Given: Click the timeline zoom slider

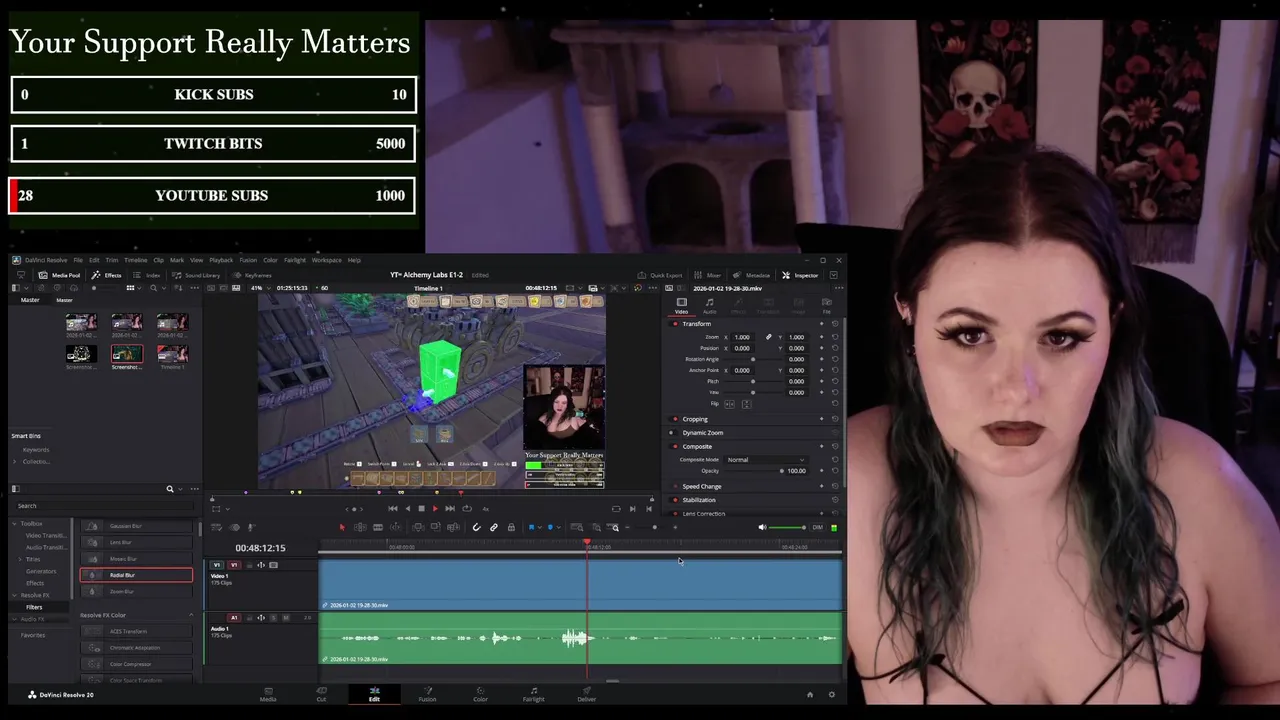Looking at the screenshot, I should click(654, 527).
